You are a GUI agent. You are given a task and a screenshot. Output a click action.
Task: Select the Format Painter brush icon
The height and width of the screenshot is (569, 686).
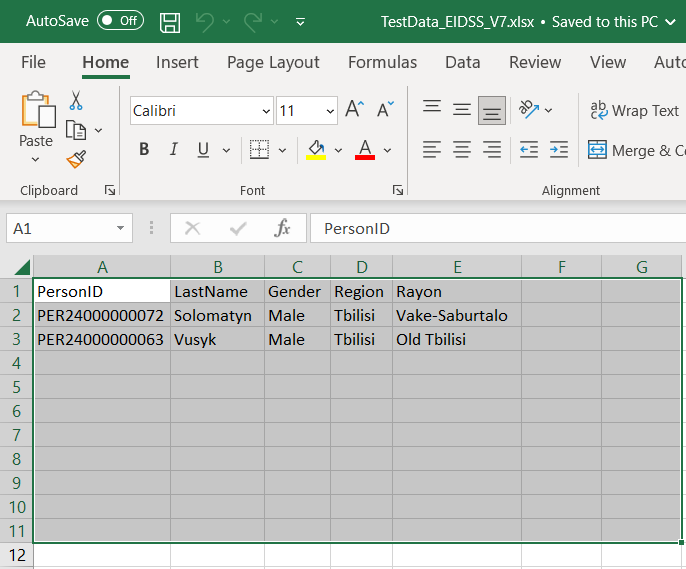point(76,159)
